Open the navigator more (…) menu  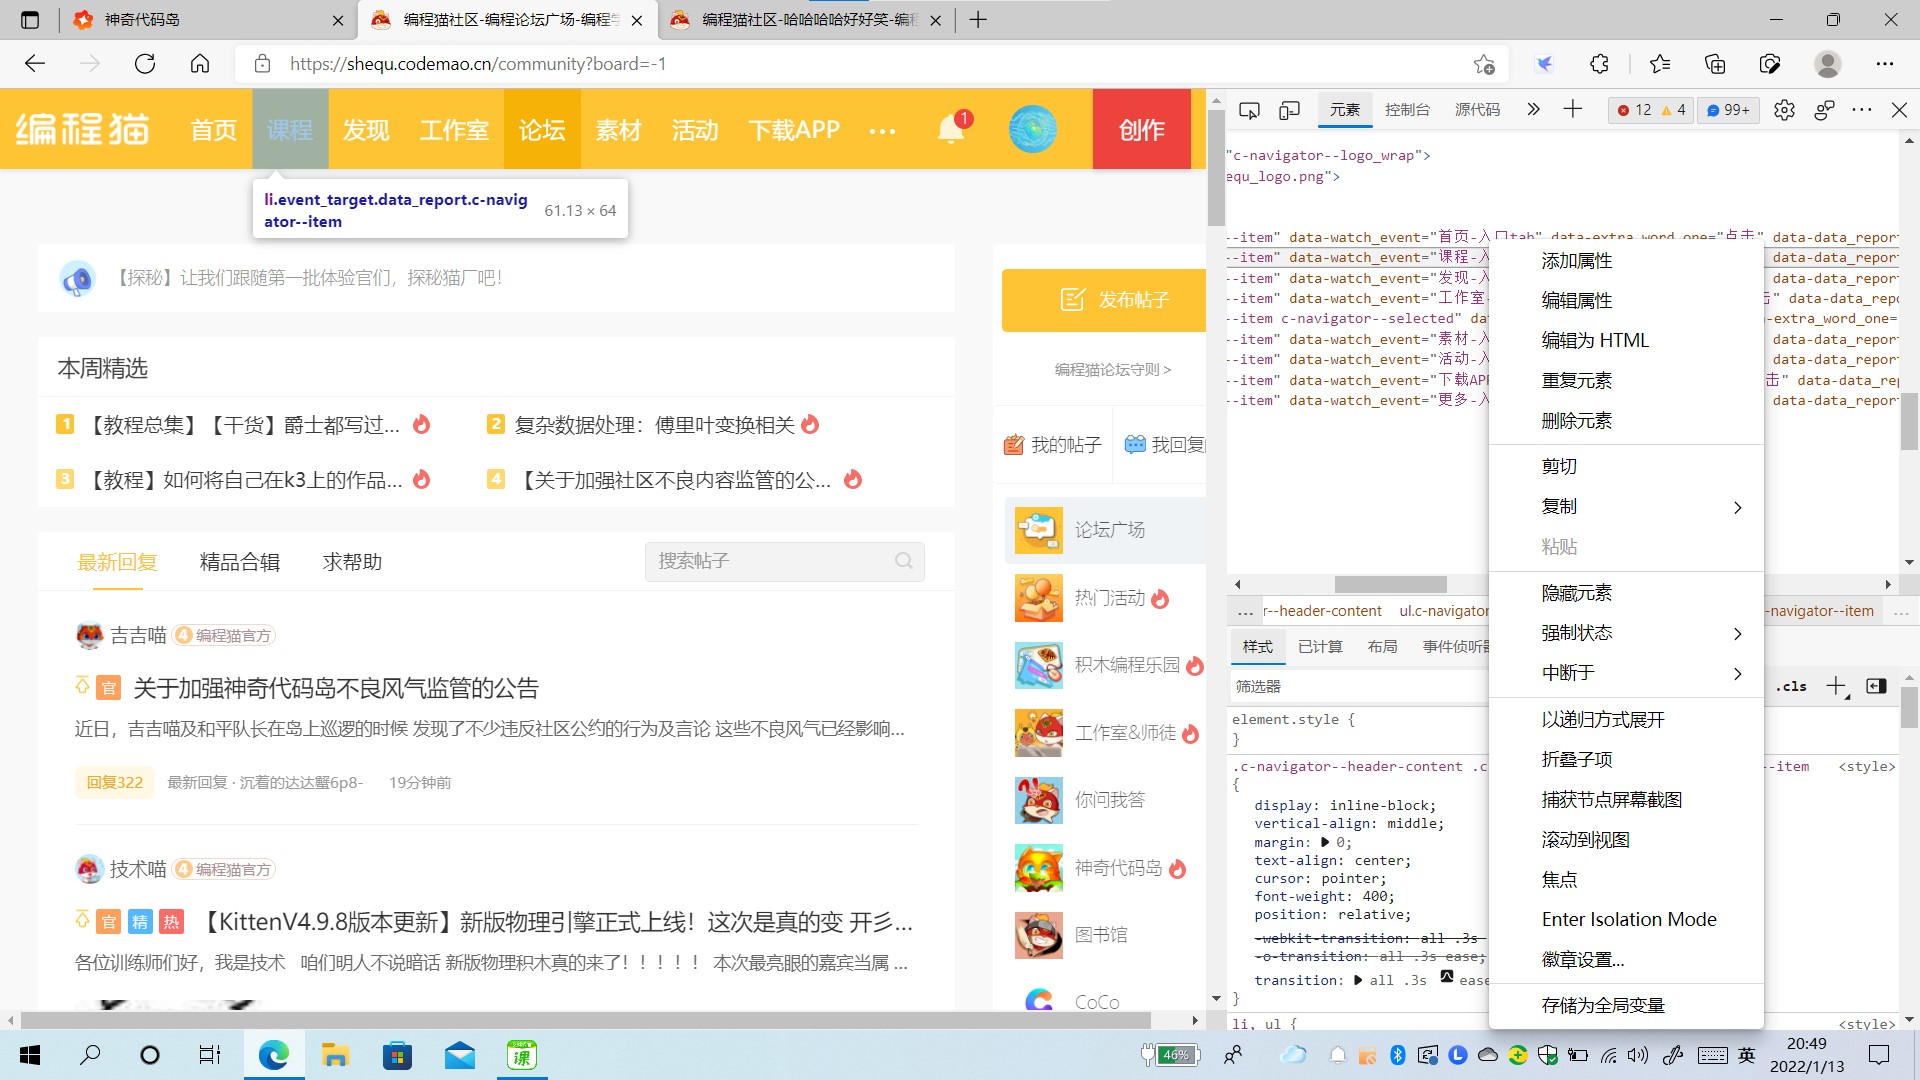882,130
